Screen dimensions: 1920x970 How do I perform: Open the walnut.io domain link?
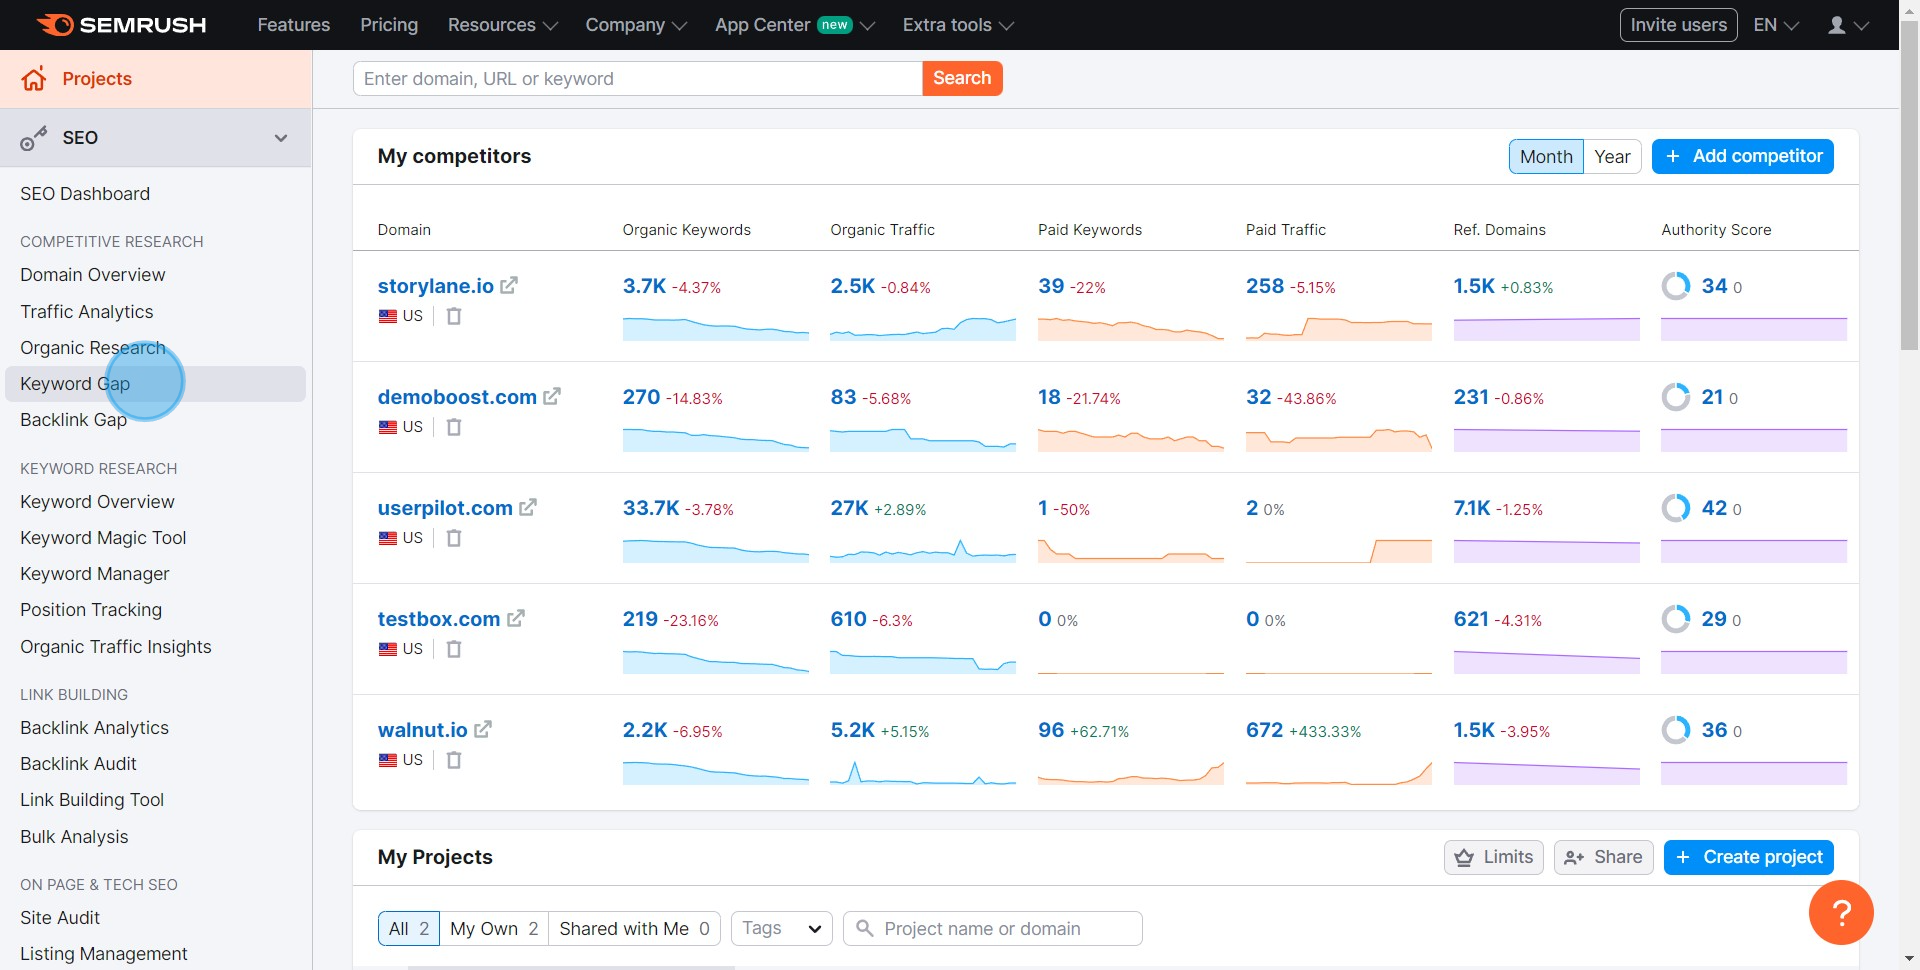tap(422, 730)
